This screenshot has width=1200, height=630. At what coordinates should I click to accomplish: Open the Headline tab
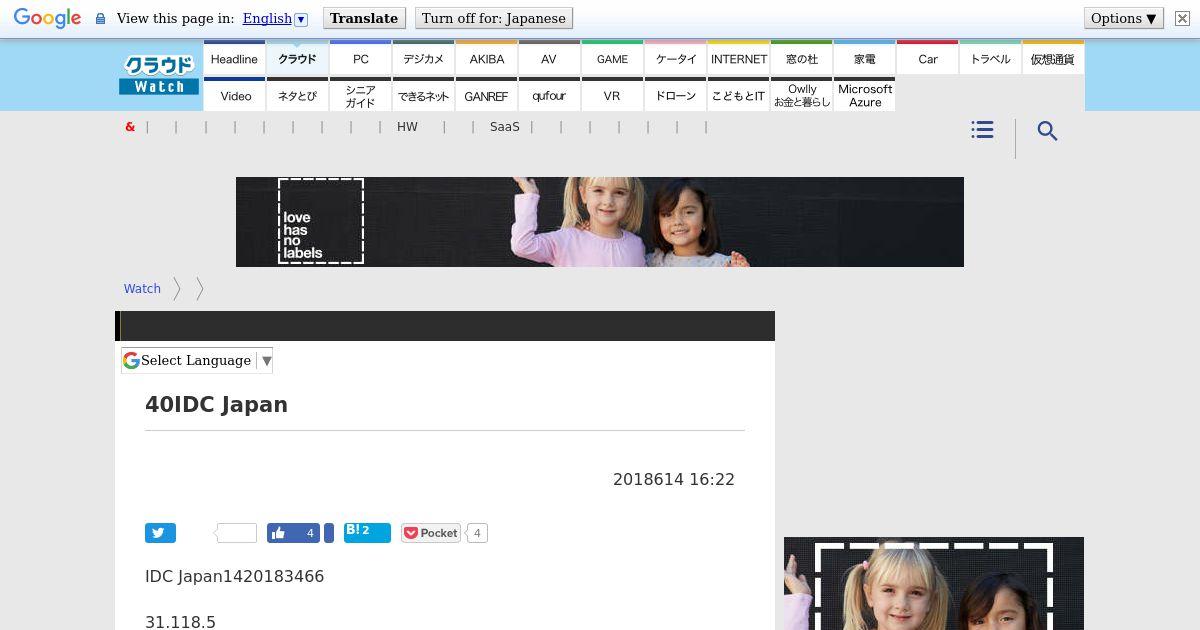[x=234, y=58]
